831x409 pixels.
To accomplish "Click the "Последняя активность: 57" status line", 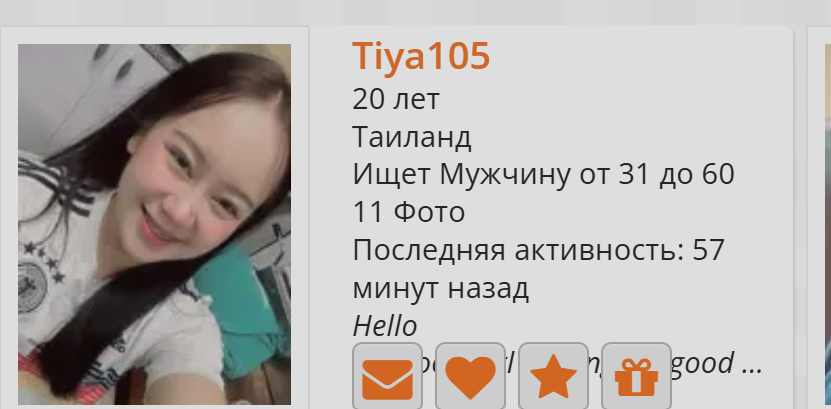I will [x=538, y=250].
